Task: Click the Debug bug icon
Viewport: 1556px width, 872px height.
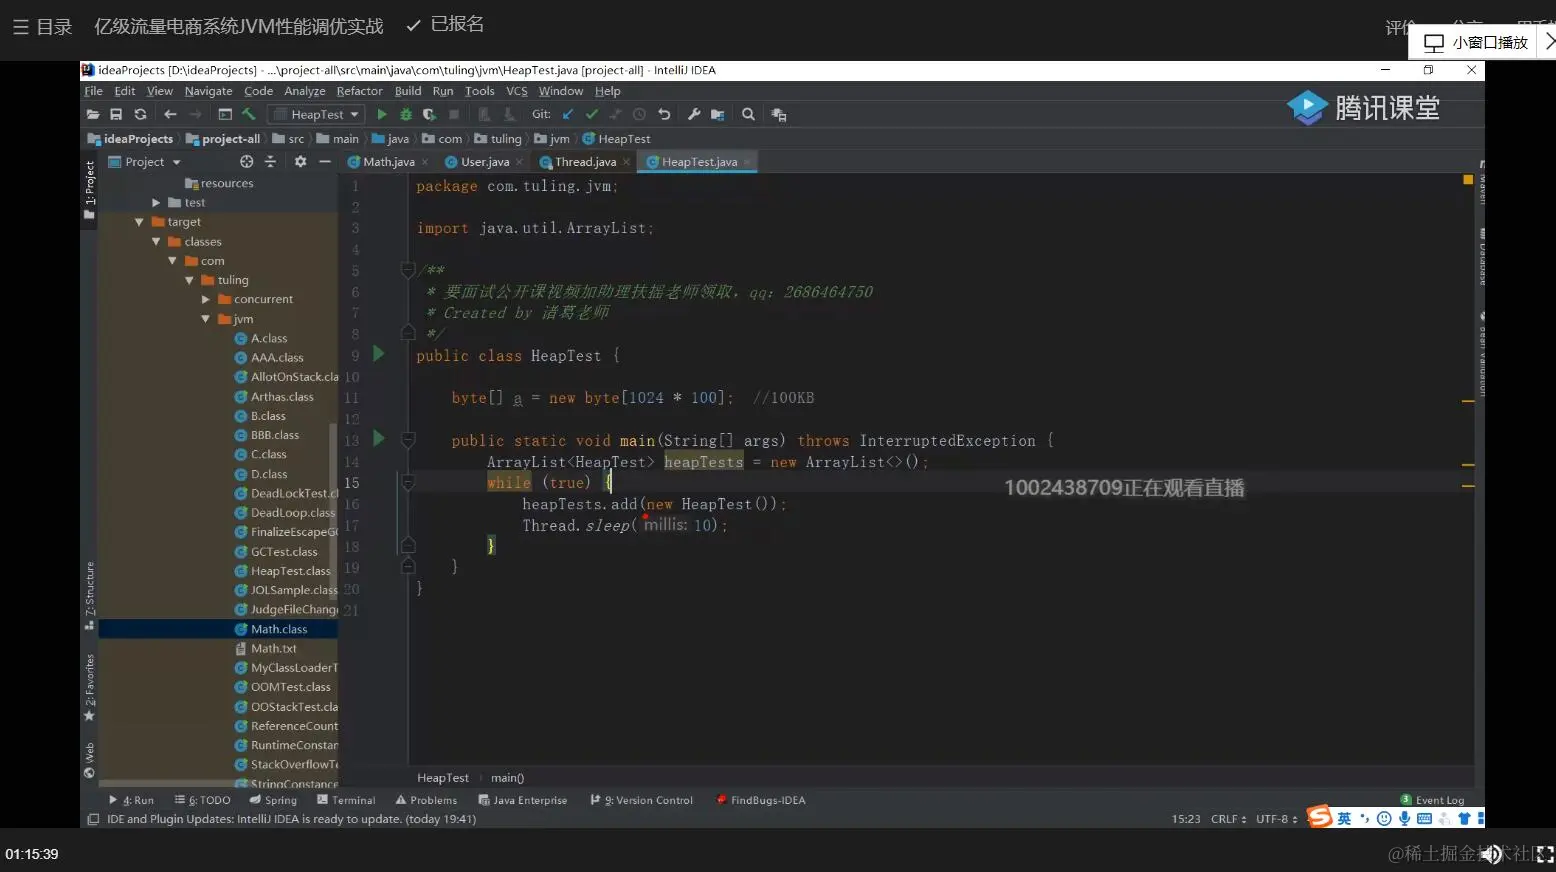Action: tap(405, 115)
